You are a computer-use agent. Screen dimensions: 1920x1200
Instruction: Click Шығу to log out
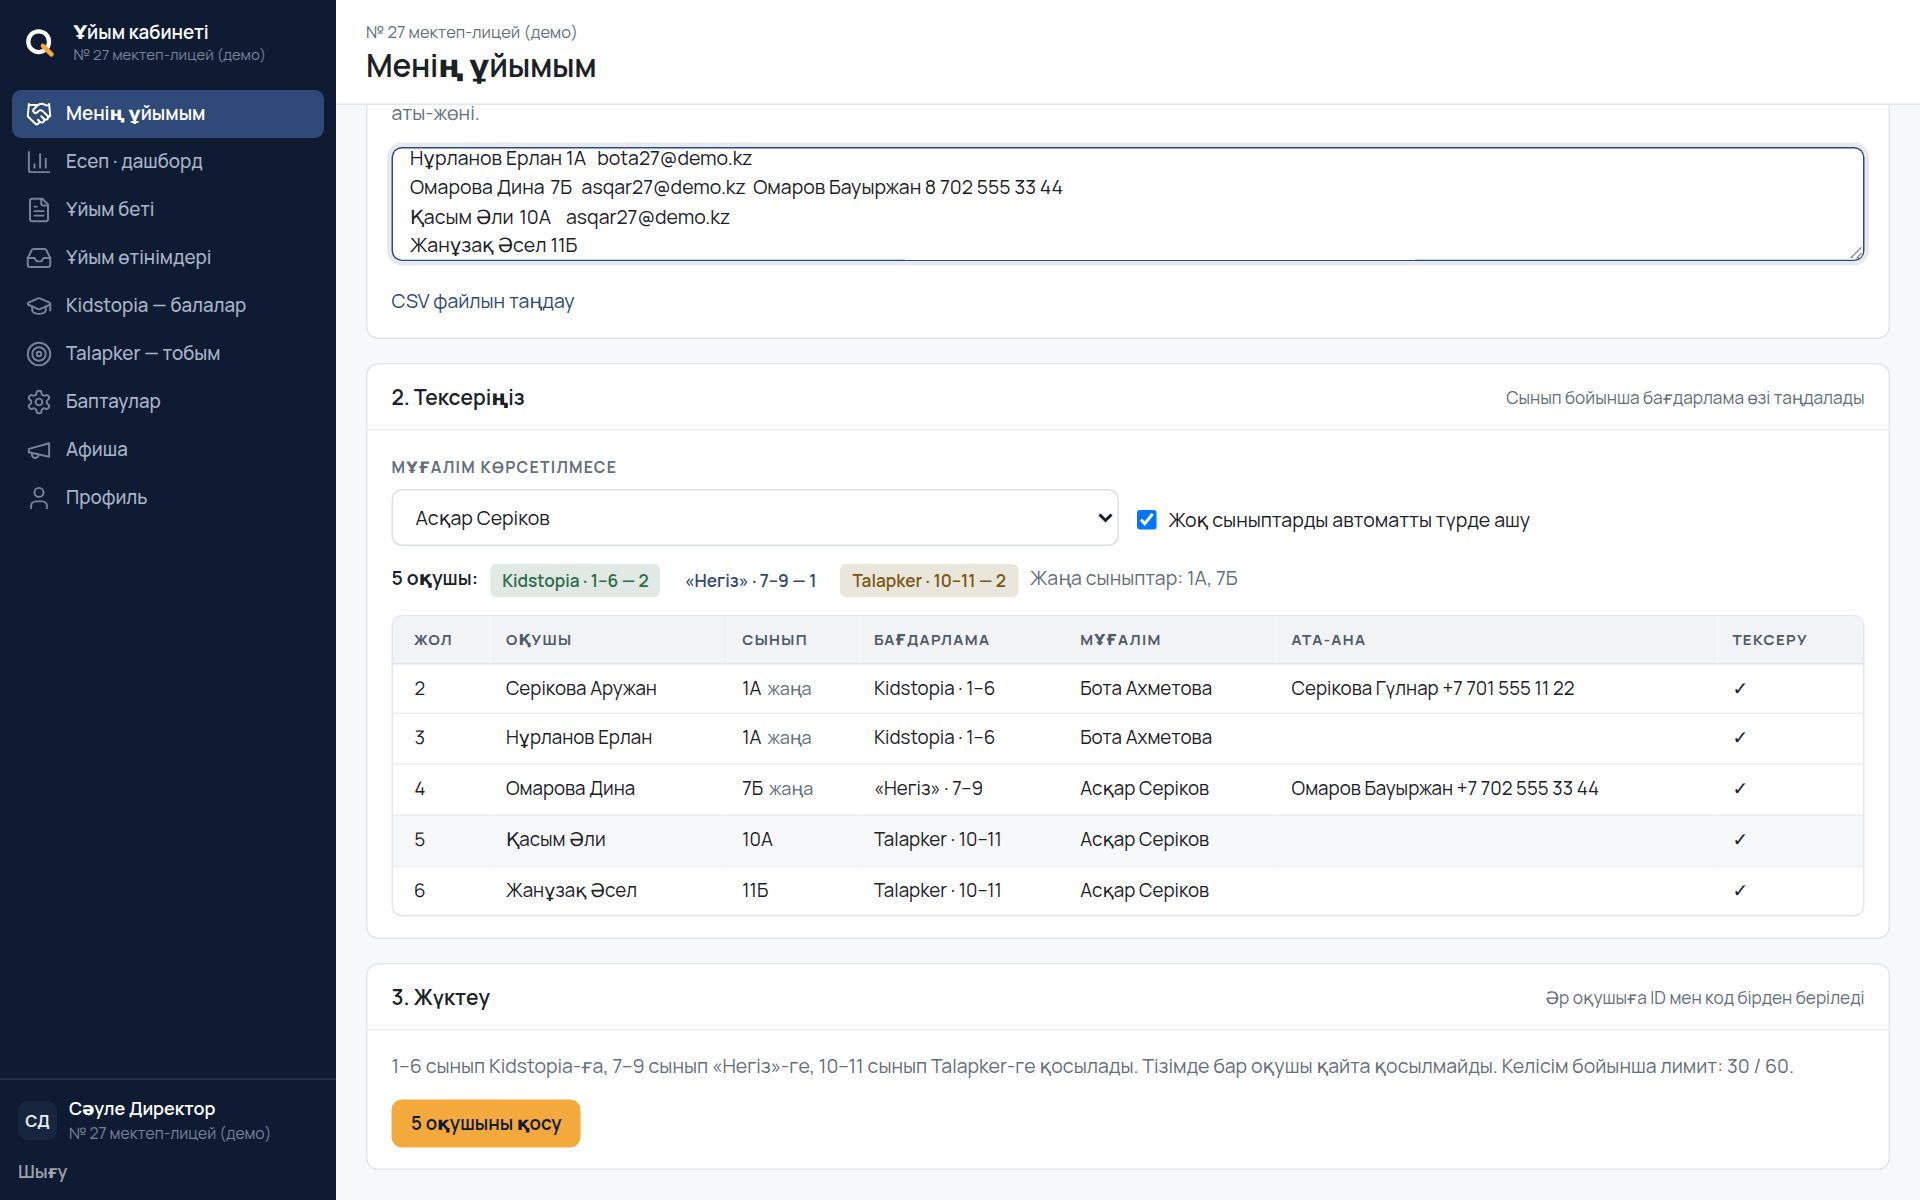[x=43, y=1172]
